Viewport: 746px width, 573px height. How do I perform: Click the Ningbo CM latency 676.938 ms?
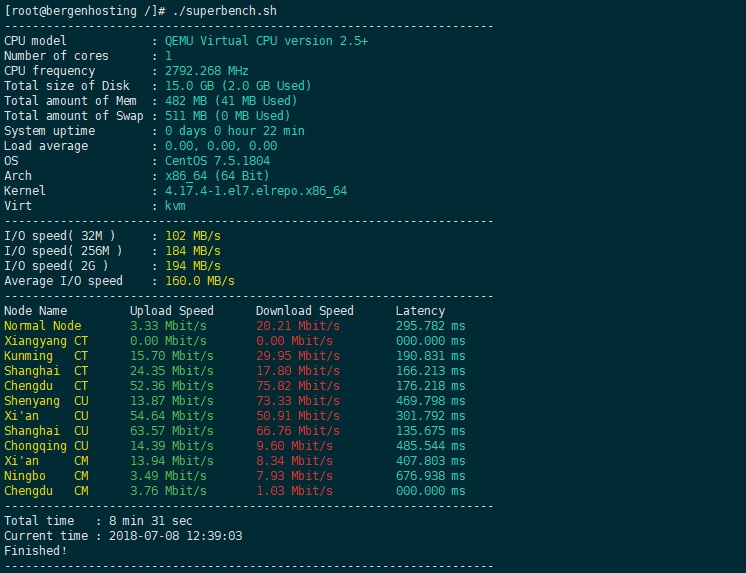click(x=431, y=476)
